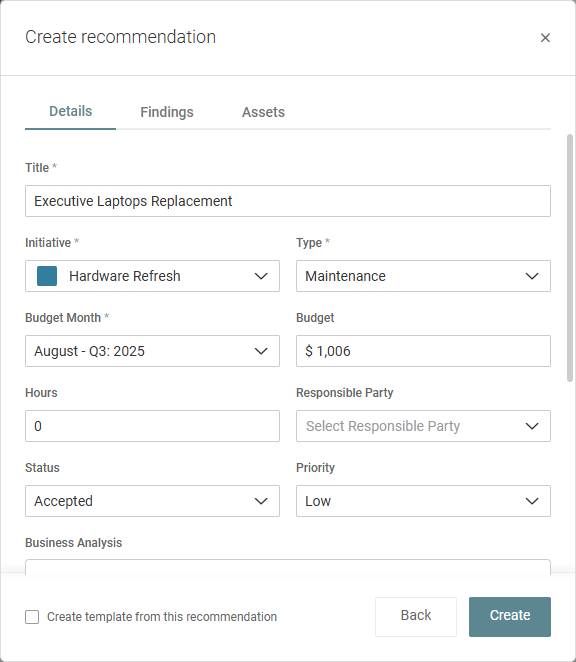Click the Back button

tap(416, 617)
